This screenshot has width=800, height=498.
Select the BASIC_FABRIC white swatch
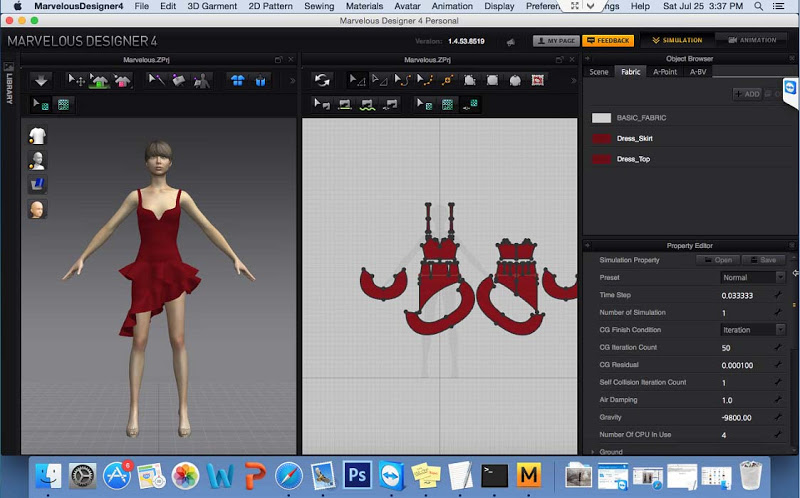(601, 118)
